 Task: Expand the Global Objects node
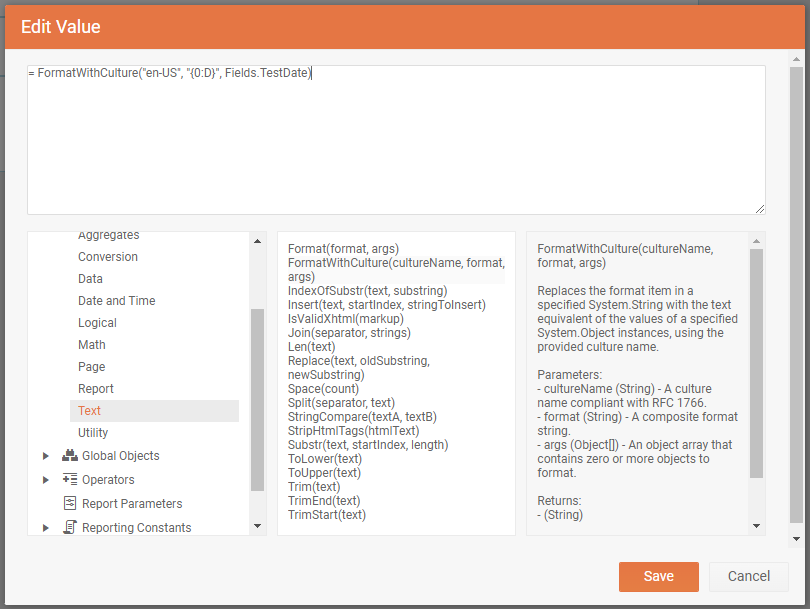pyautogui.click(x=46, y=456)
